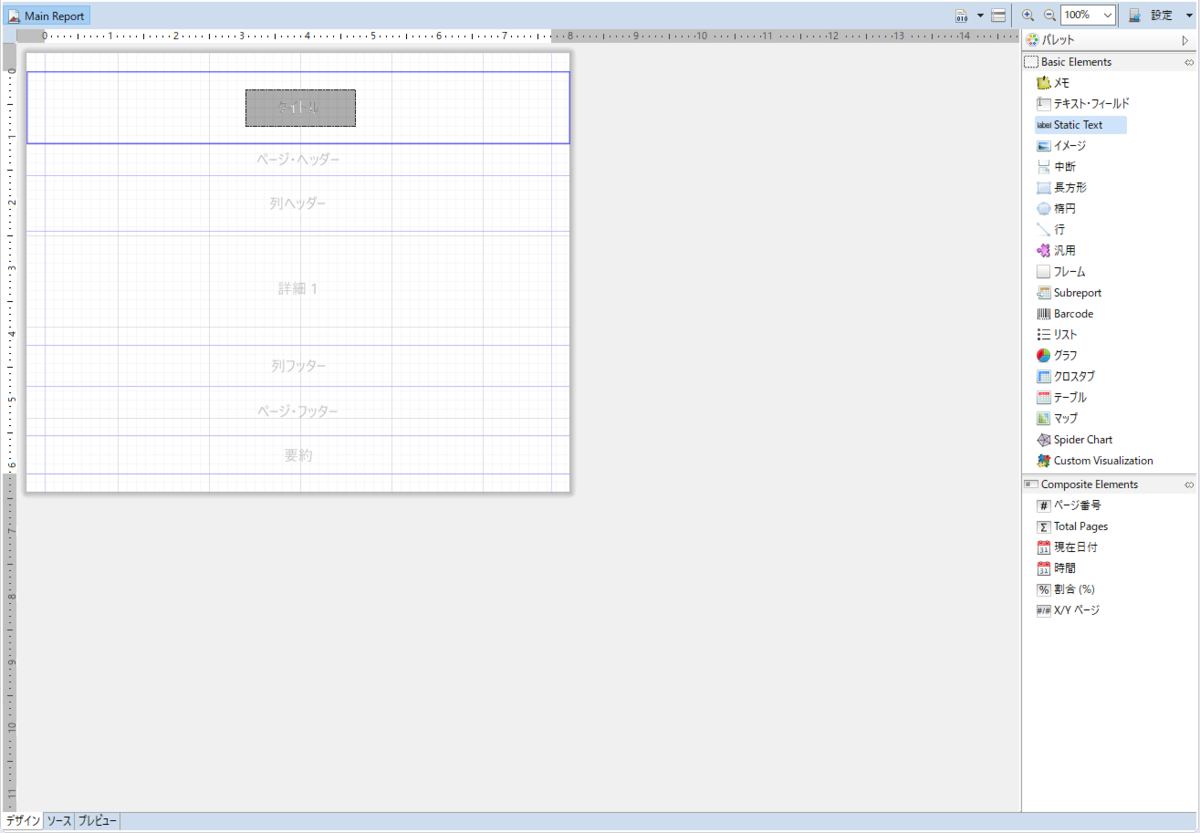Click the zoom out magnifier icon
The height and width of the screenshot is (833, 1200).
tap(1049, 15)
